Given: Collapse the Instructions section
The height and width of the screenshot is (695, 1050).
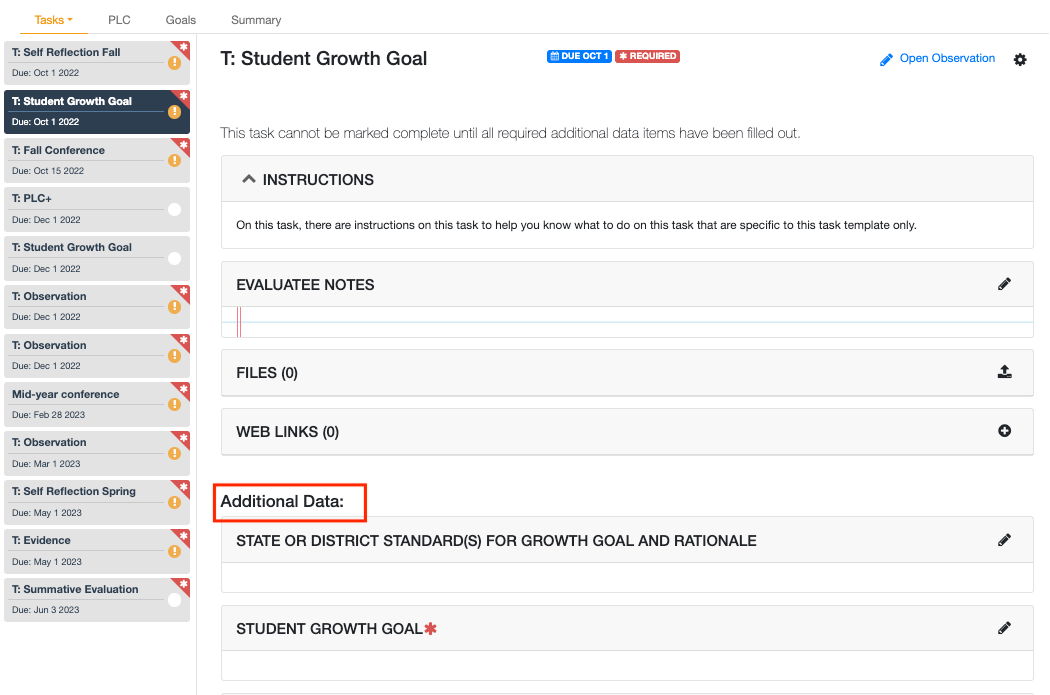Looking at the screenshot, I should click(x=250, y=180).
